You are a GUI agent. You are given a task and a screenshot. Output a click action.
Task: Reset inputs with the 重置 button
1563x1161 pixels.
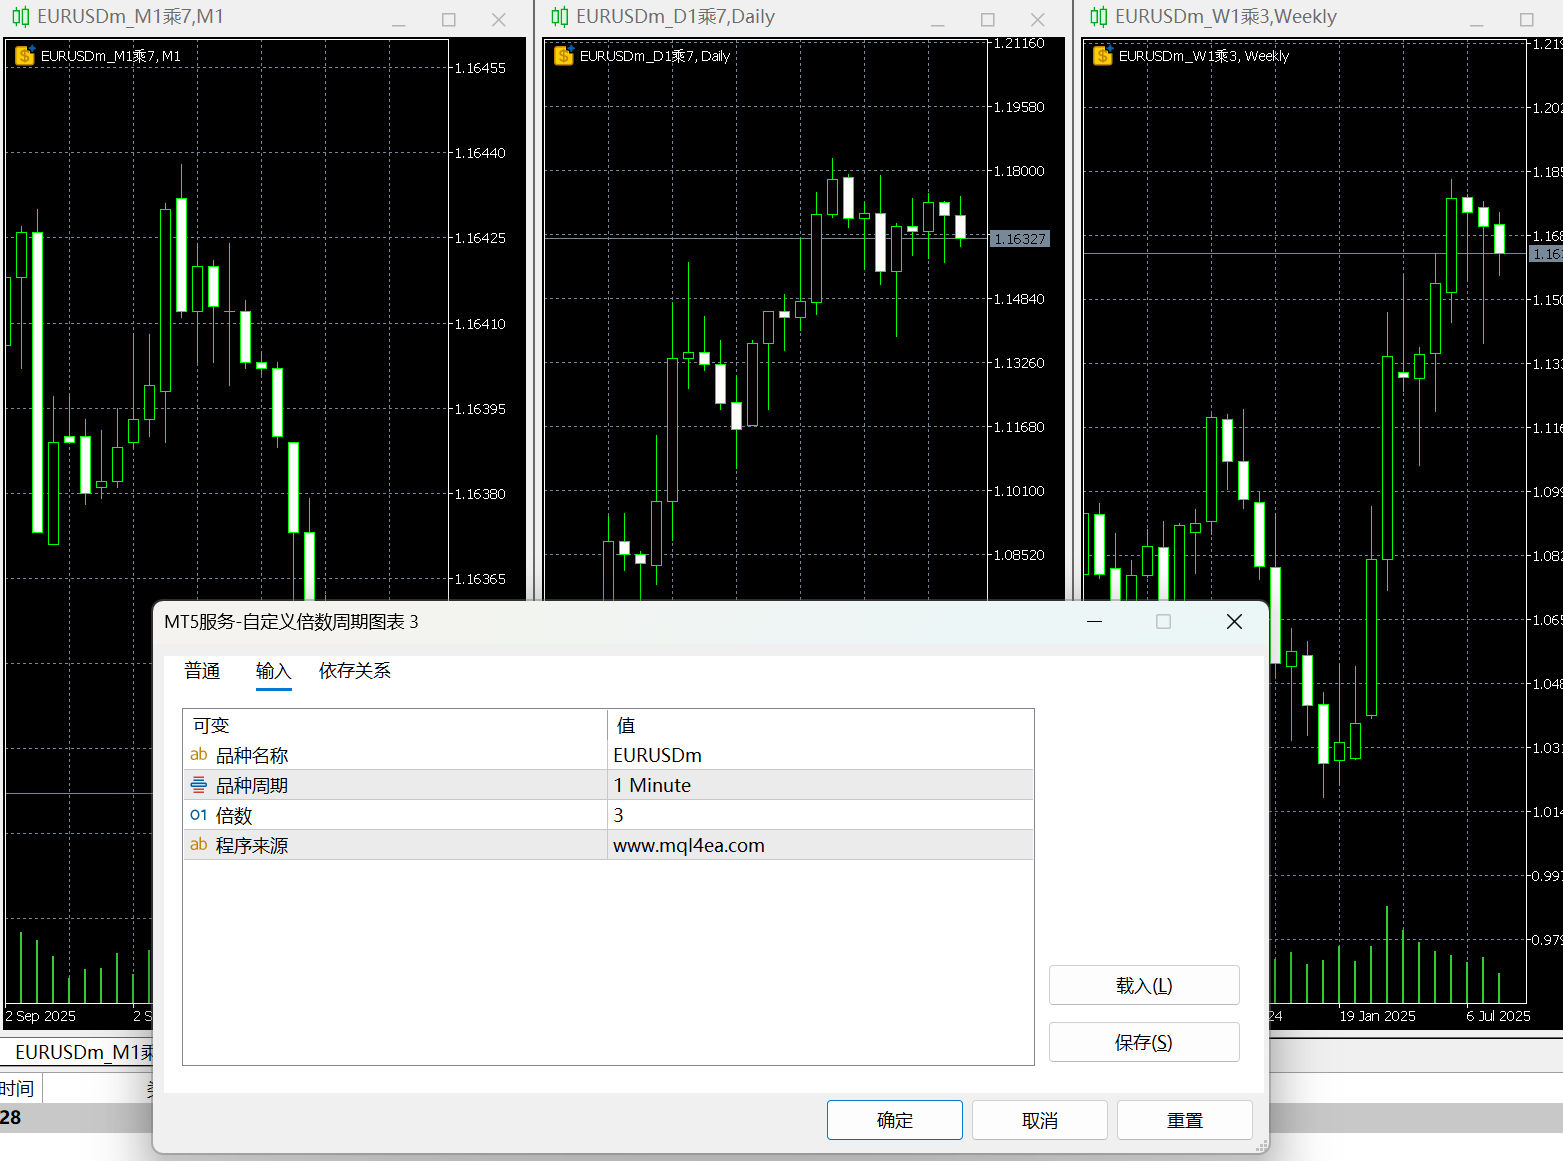click(1184, 1120)
